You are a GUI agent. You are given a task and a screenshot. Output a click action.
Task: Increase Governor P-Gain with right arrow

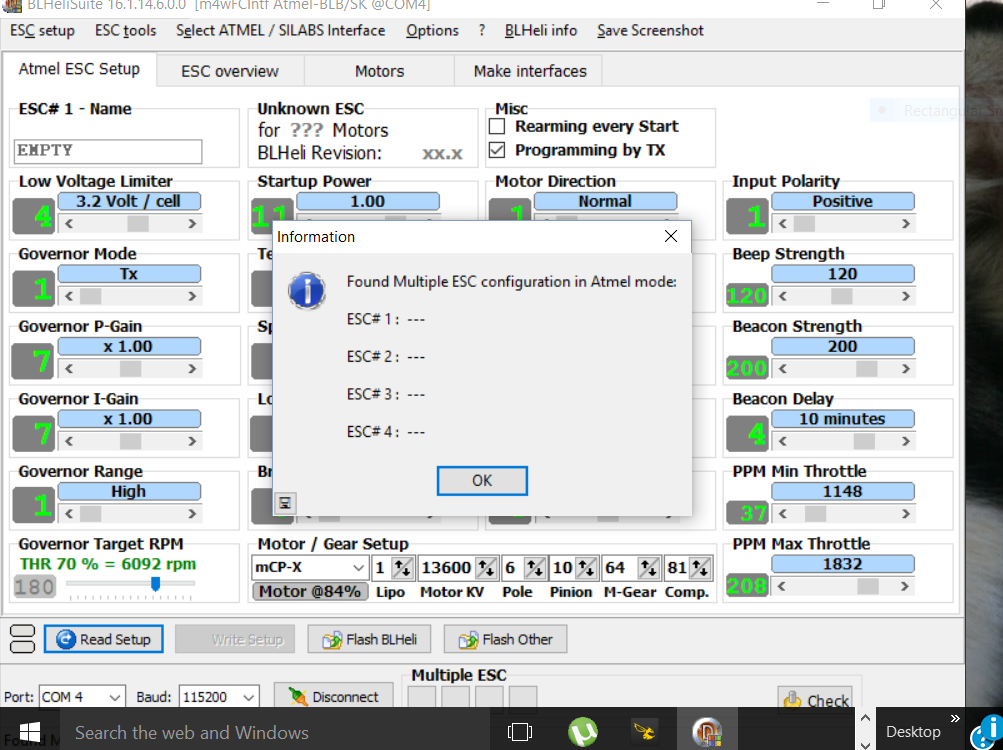coord(192,369)
